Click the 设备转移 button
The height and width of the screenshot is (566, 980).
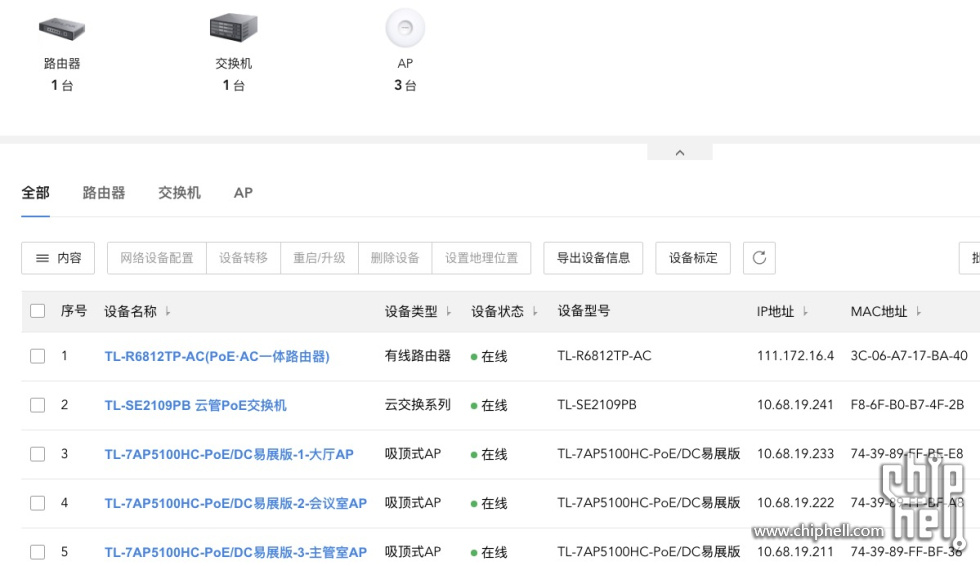coord(243,258)
